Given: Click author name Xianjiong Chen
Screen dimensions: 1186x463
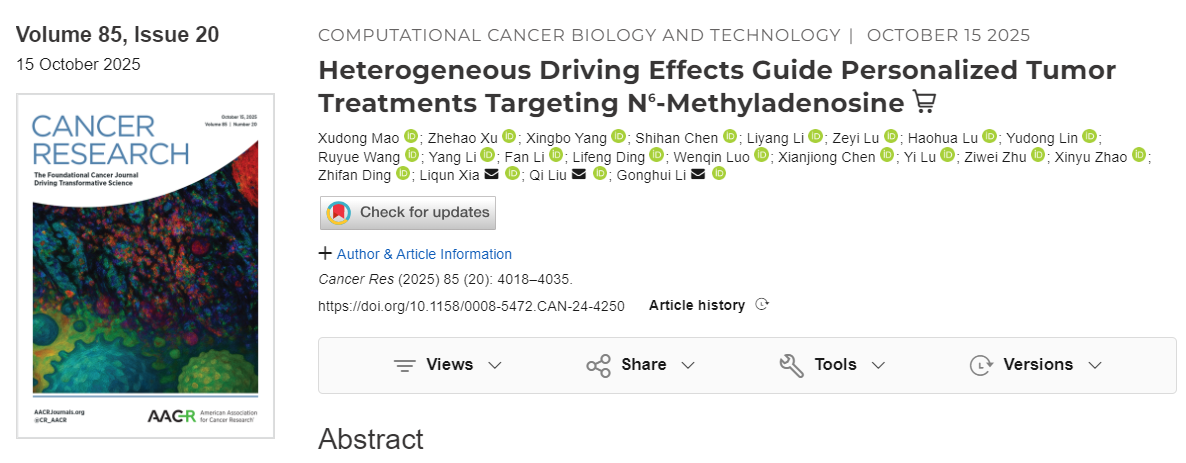Looking at the screenshot, I should 828,156.
